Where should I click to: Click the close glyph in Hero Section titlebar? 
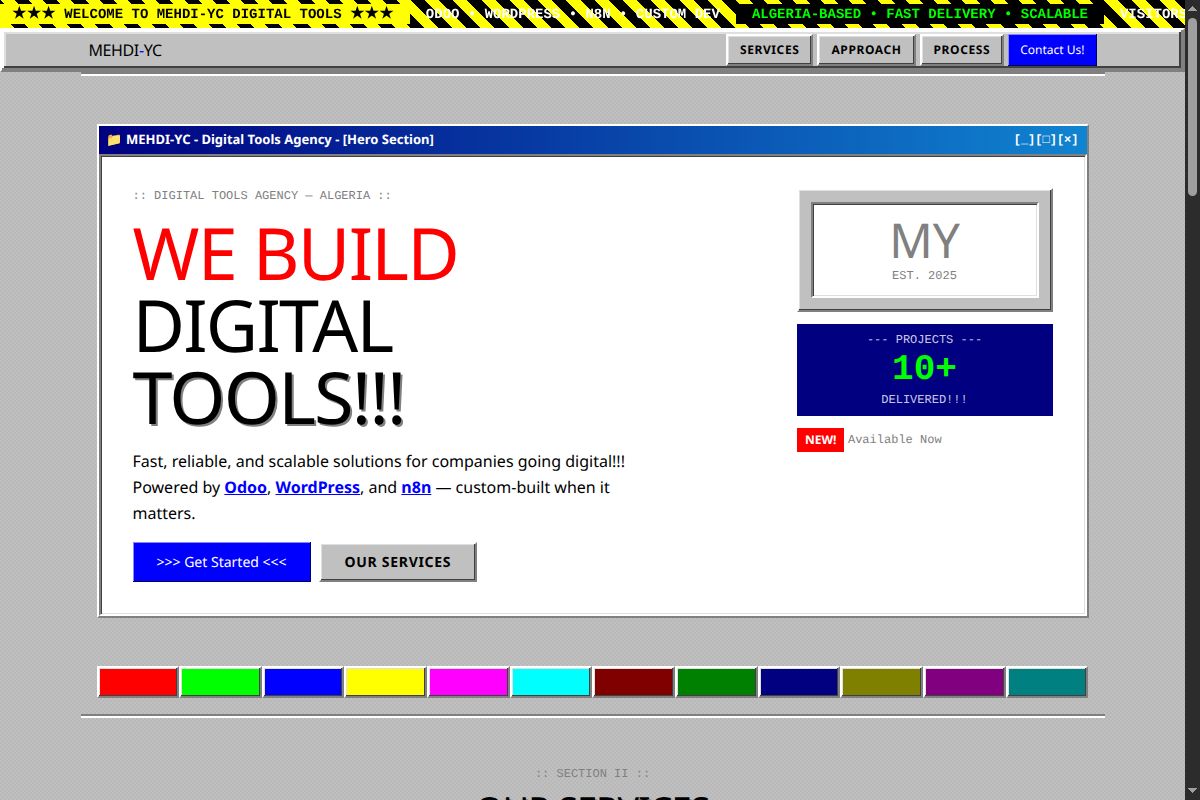coord(1068,140)
